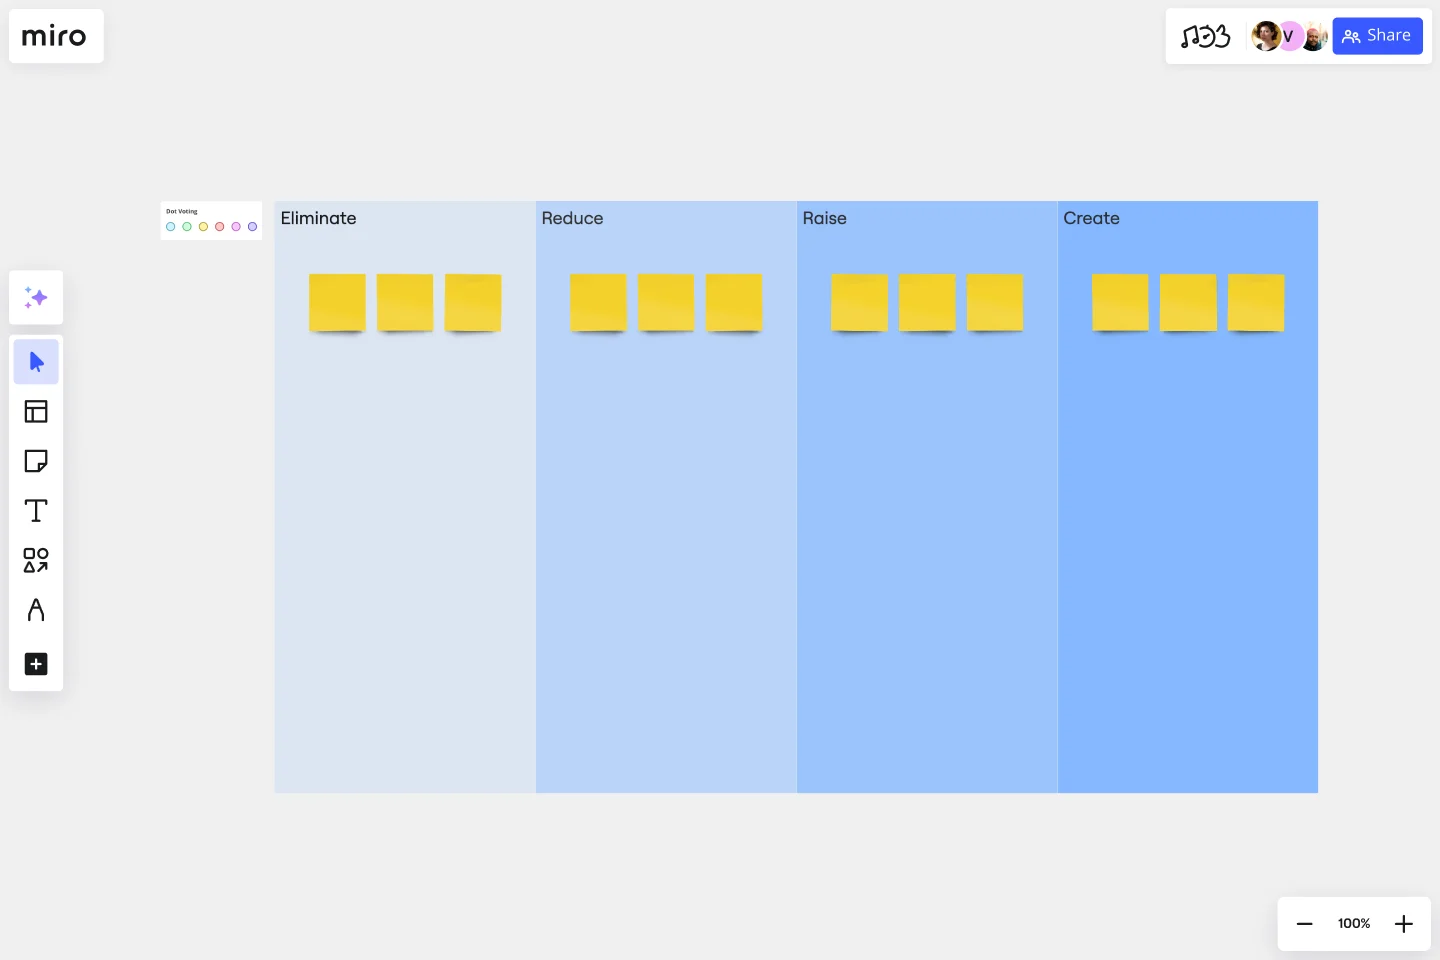1440x960 pixels.
Task: Select last sticky note in Raise column
Action: (995, 302)
